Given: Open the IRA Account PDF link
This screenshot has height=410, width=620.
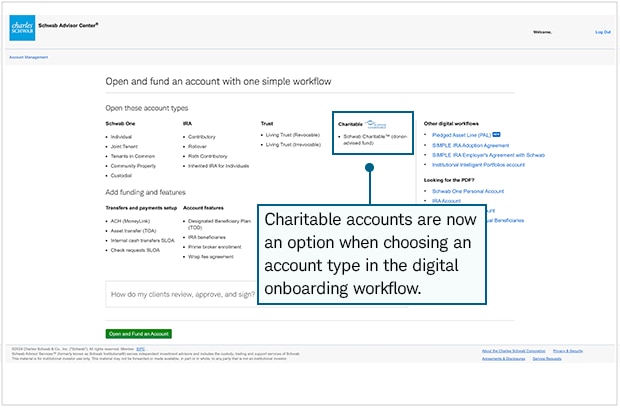Looking at the screenshot, I should [446, 201].
